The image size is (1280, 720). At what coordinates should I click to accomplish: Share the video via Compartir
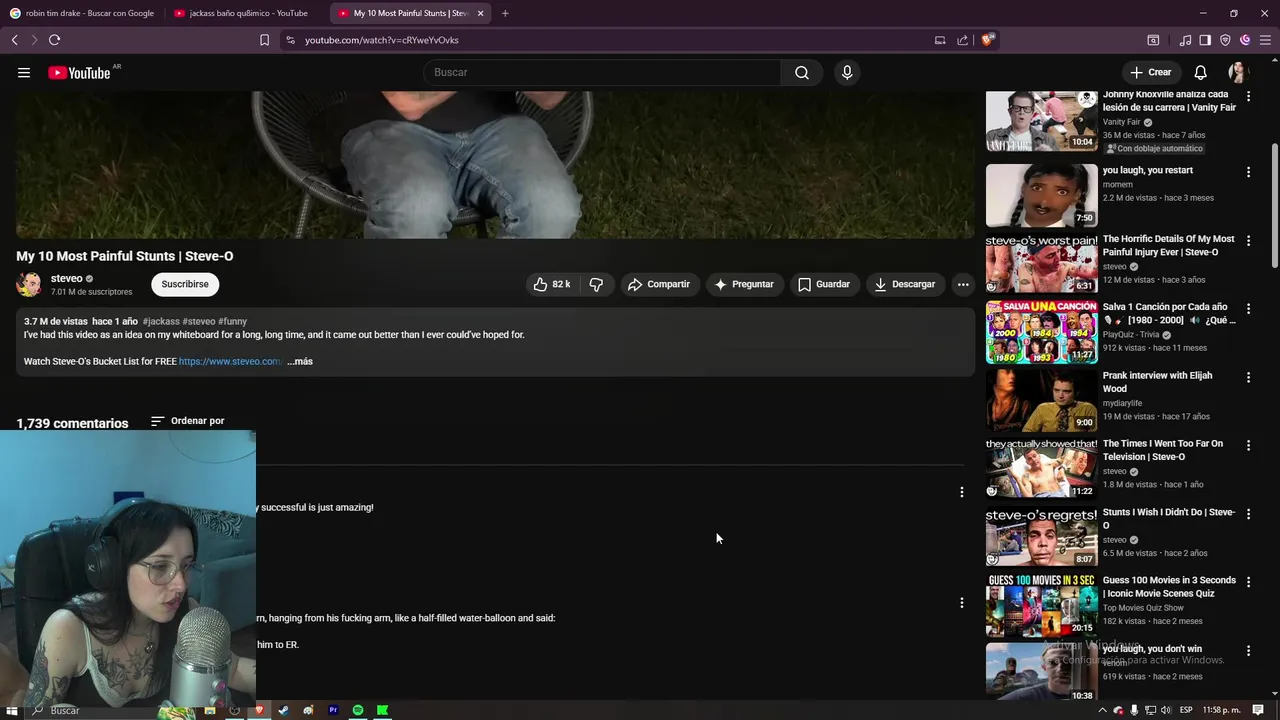[659, 284]
